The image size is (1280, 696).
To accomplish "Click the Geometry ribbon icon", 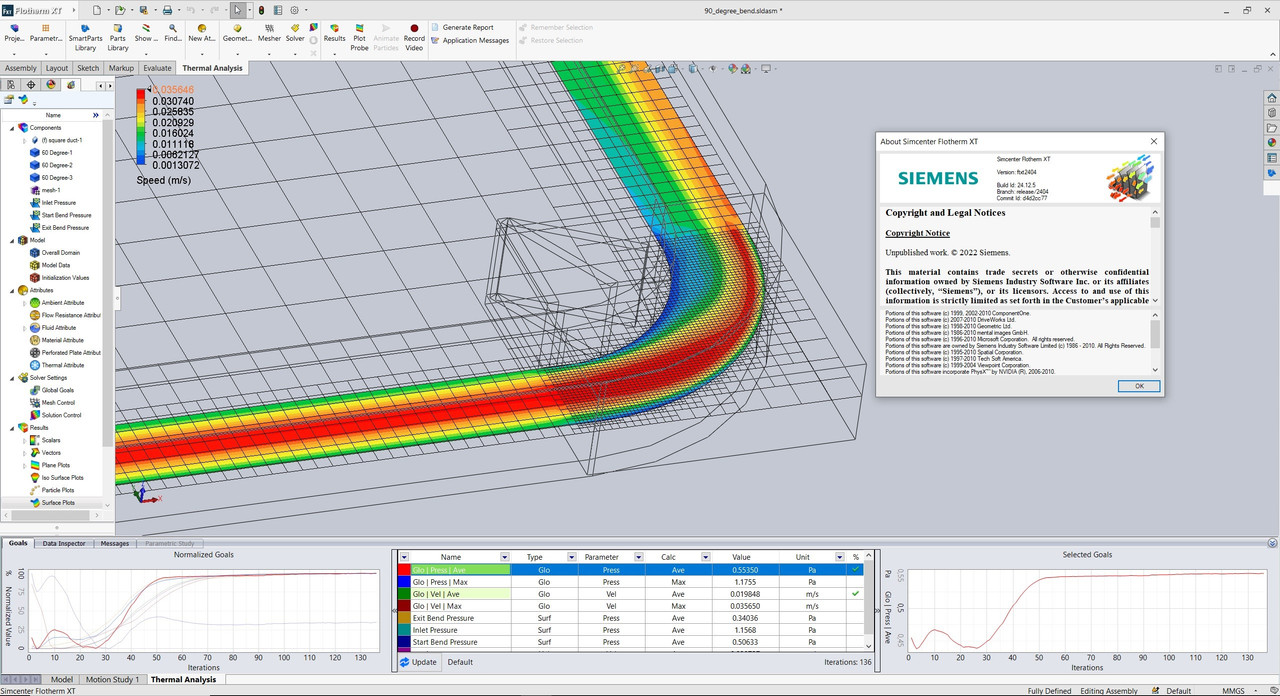I will [237, 32].
